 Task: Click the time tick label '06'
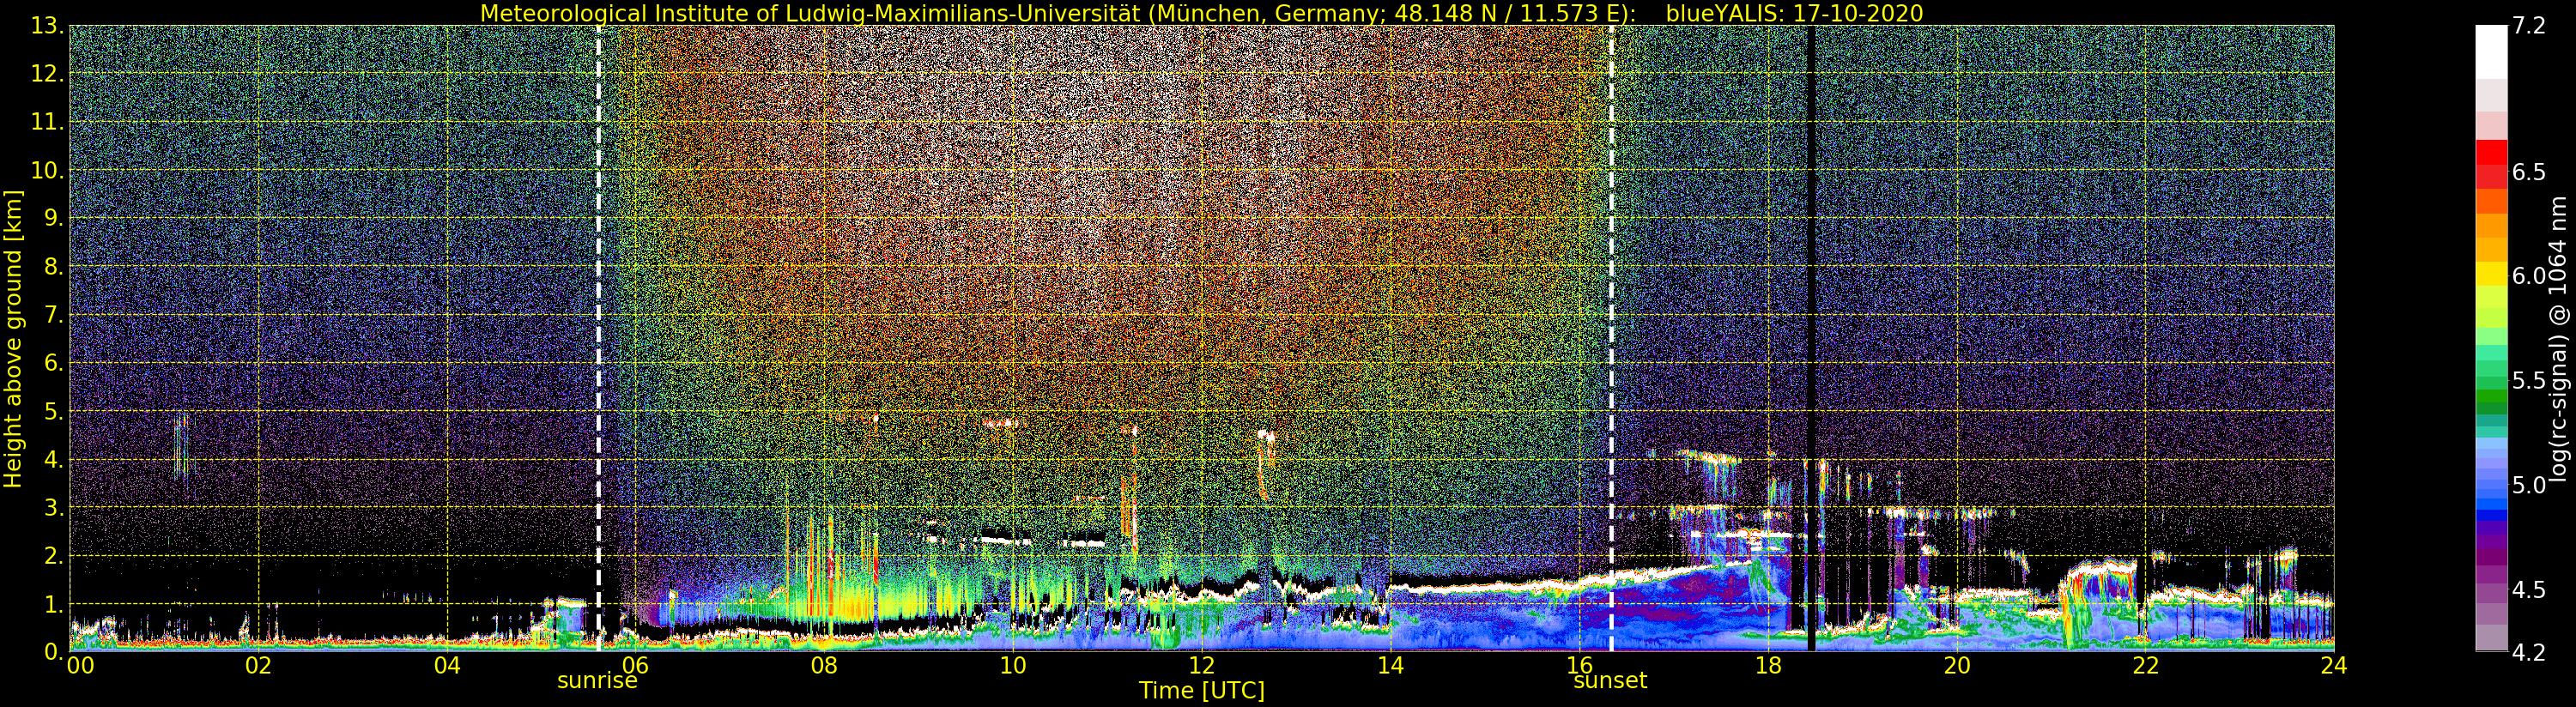coord(635,665)
